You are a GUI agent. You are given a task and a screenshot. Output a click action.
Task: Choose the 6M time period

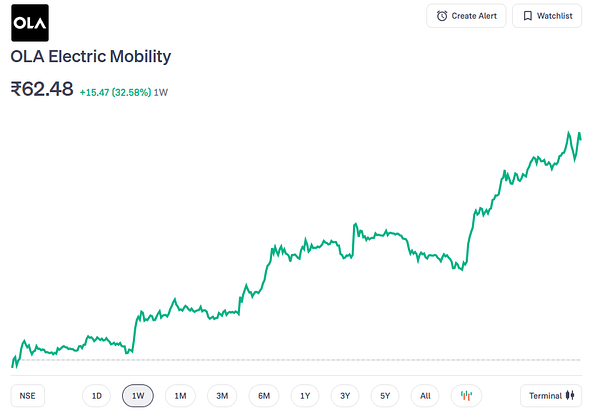point(264,395)
